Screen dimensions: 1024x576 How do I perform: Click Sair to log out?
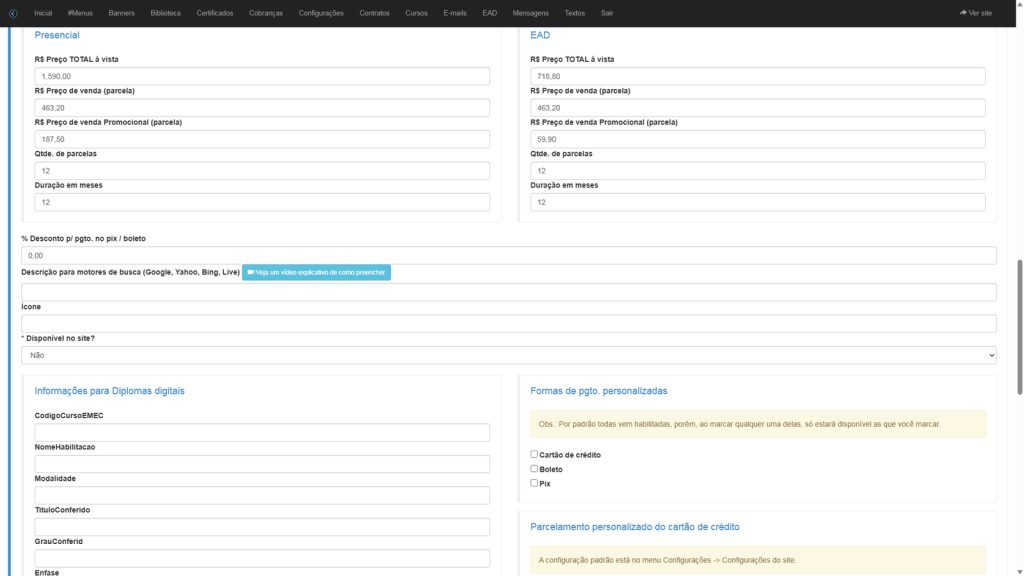[x=607, y=13]
